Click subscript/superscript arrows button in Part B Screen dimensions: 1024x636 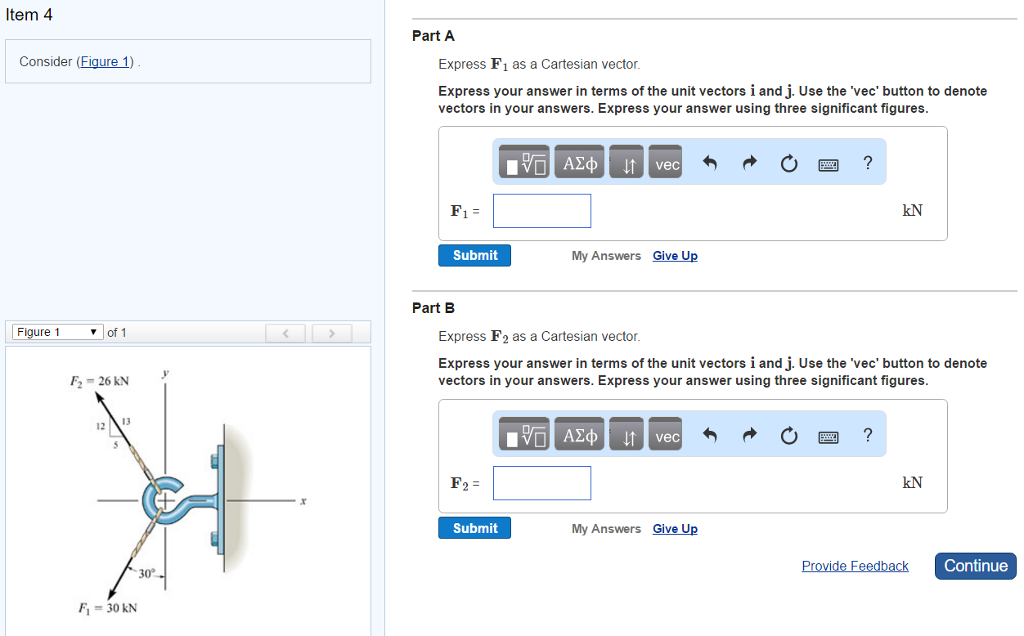coord(626,435)
